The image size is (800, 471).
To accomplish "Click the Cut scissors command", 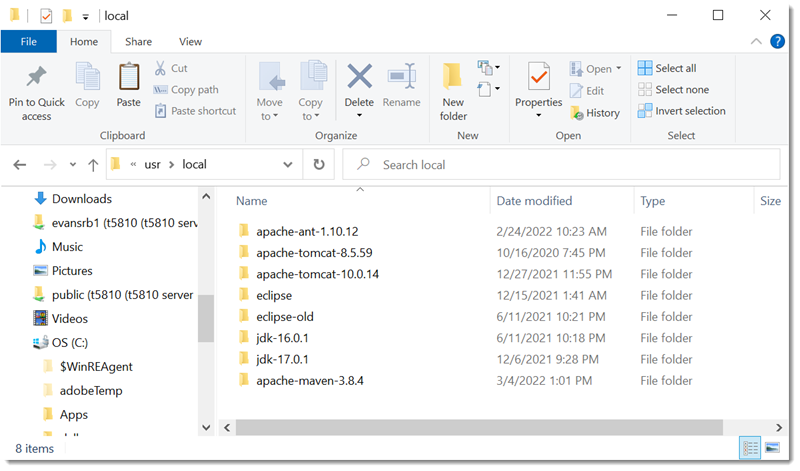I will (171, 68).
